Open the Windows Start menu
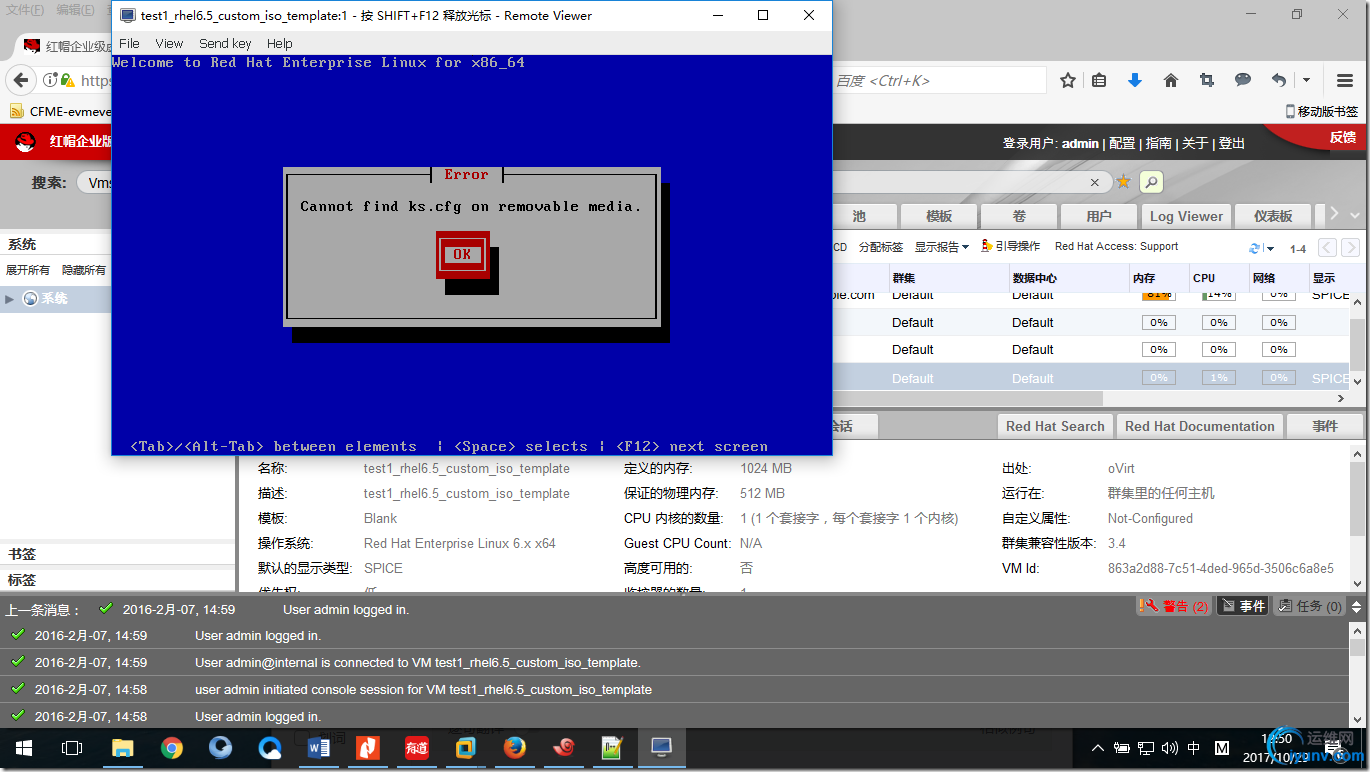 pos(22,748)
